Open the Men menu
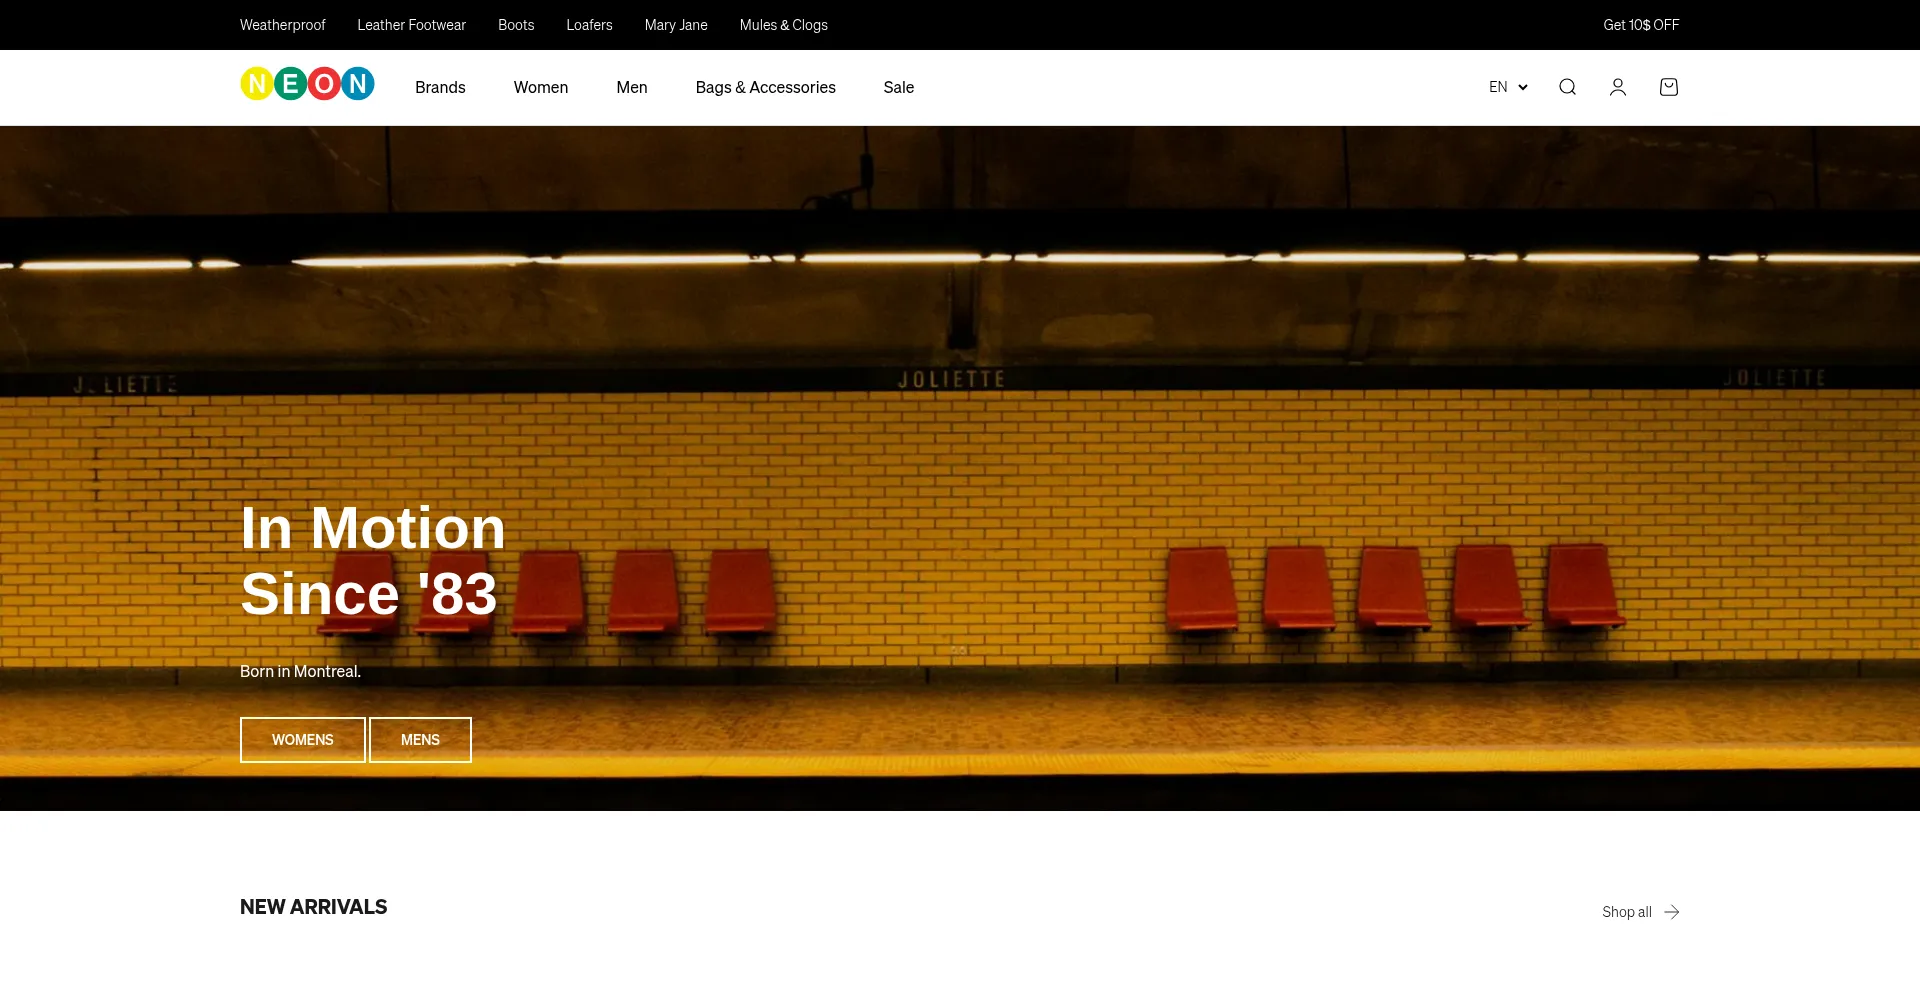Viewport: 1920px width, 993px height. pos(632,88)
